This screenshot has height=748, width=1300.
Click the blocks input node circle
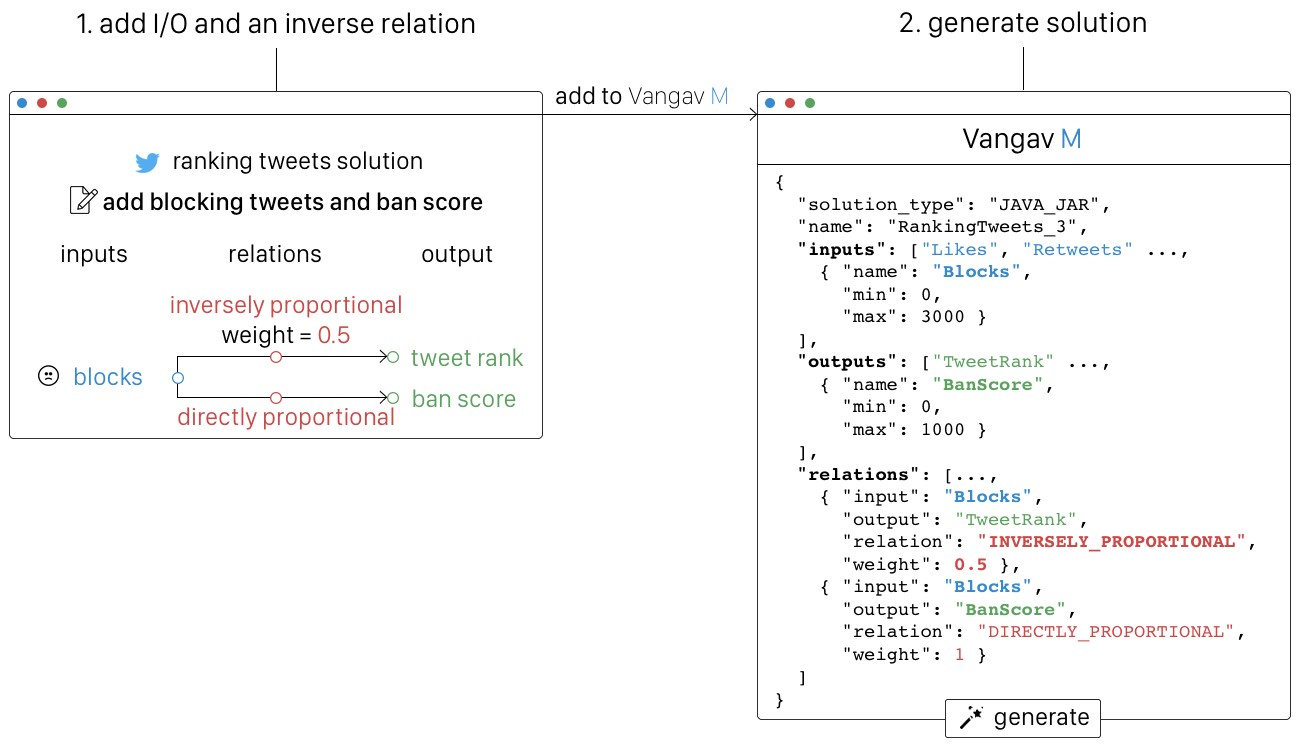tap(177, 378)
